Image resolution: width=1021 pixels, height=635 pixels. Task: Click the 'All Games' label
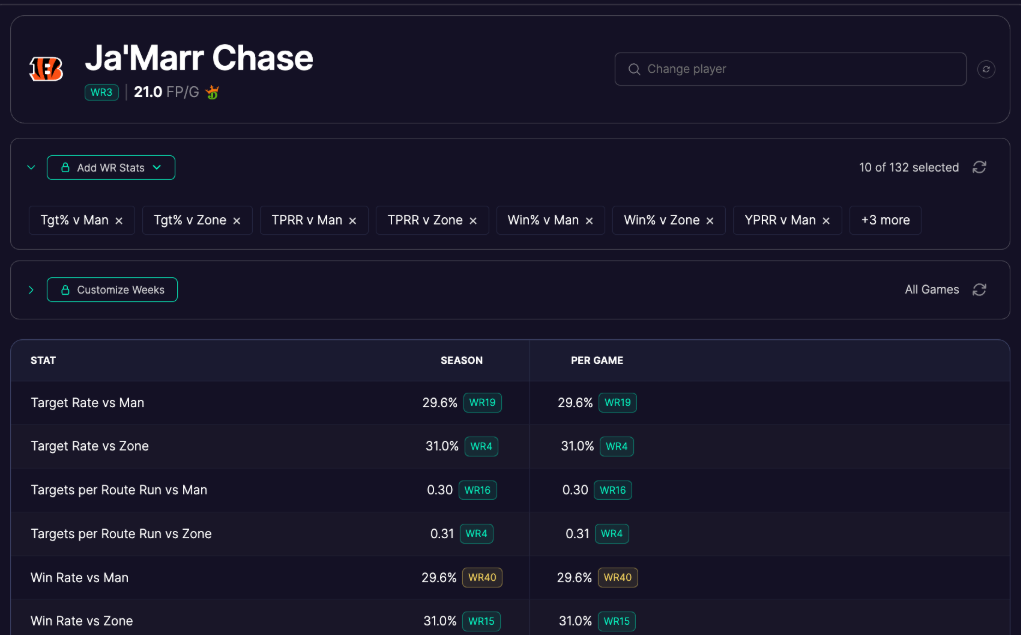pos(932,290)
